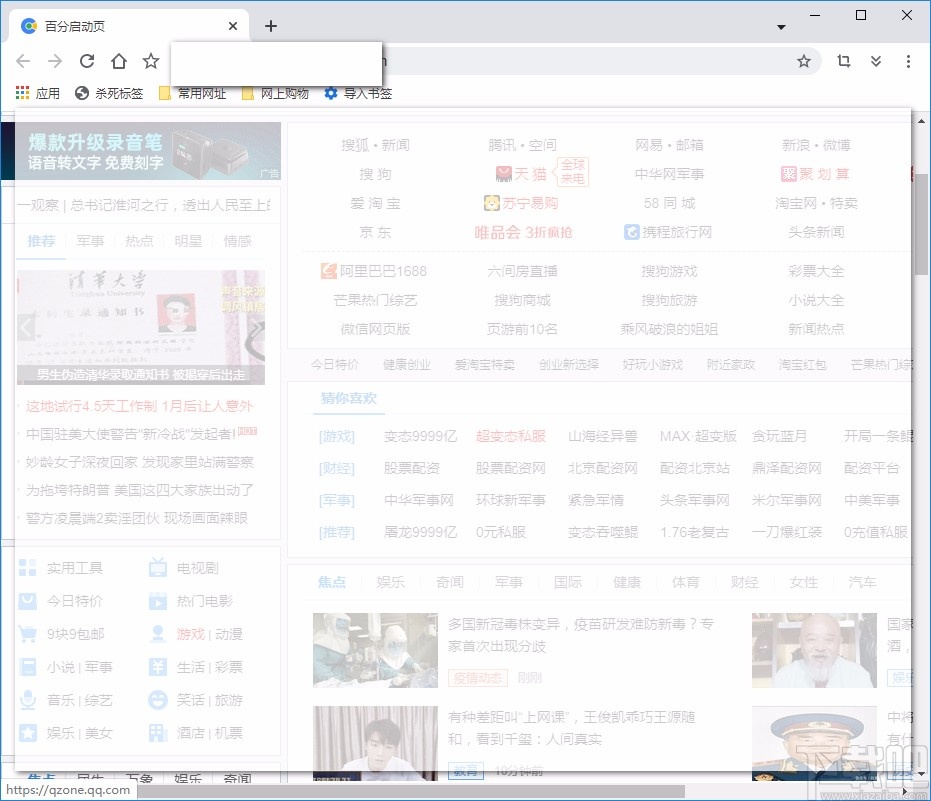Open 搜狐·新闻 link
This screenshot has height=801, width=931.
coord(375,145)
